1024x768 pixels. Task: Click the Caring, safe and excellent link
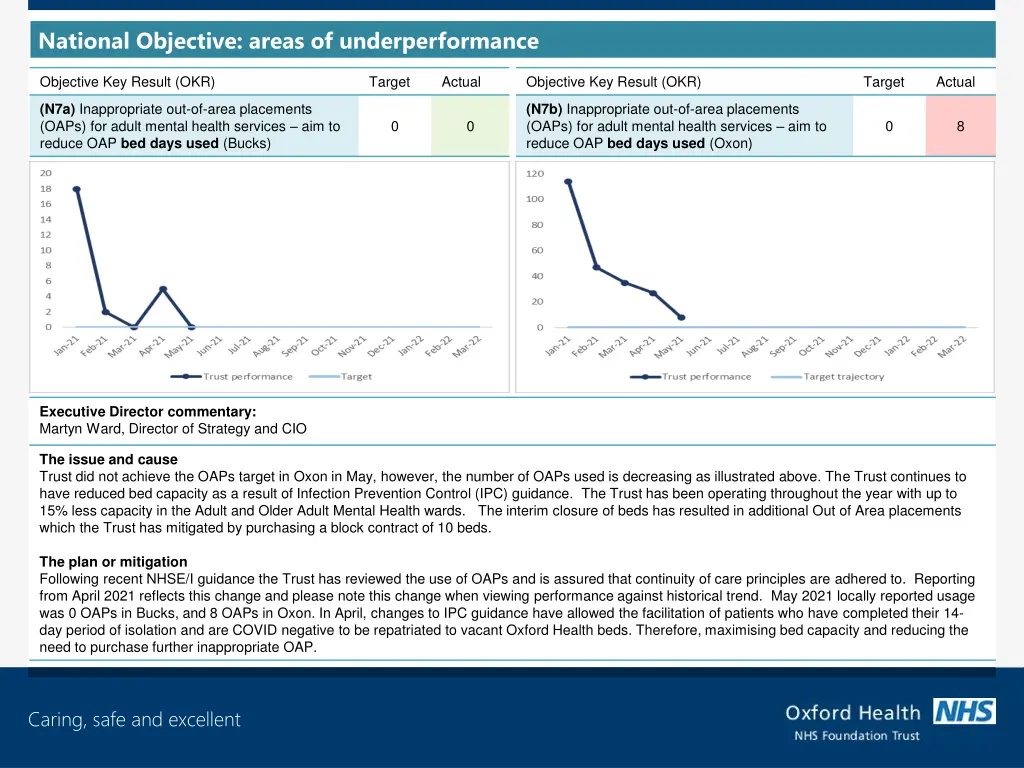pos(134,719)
